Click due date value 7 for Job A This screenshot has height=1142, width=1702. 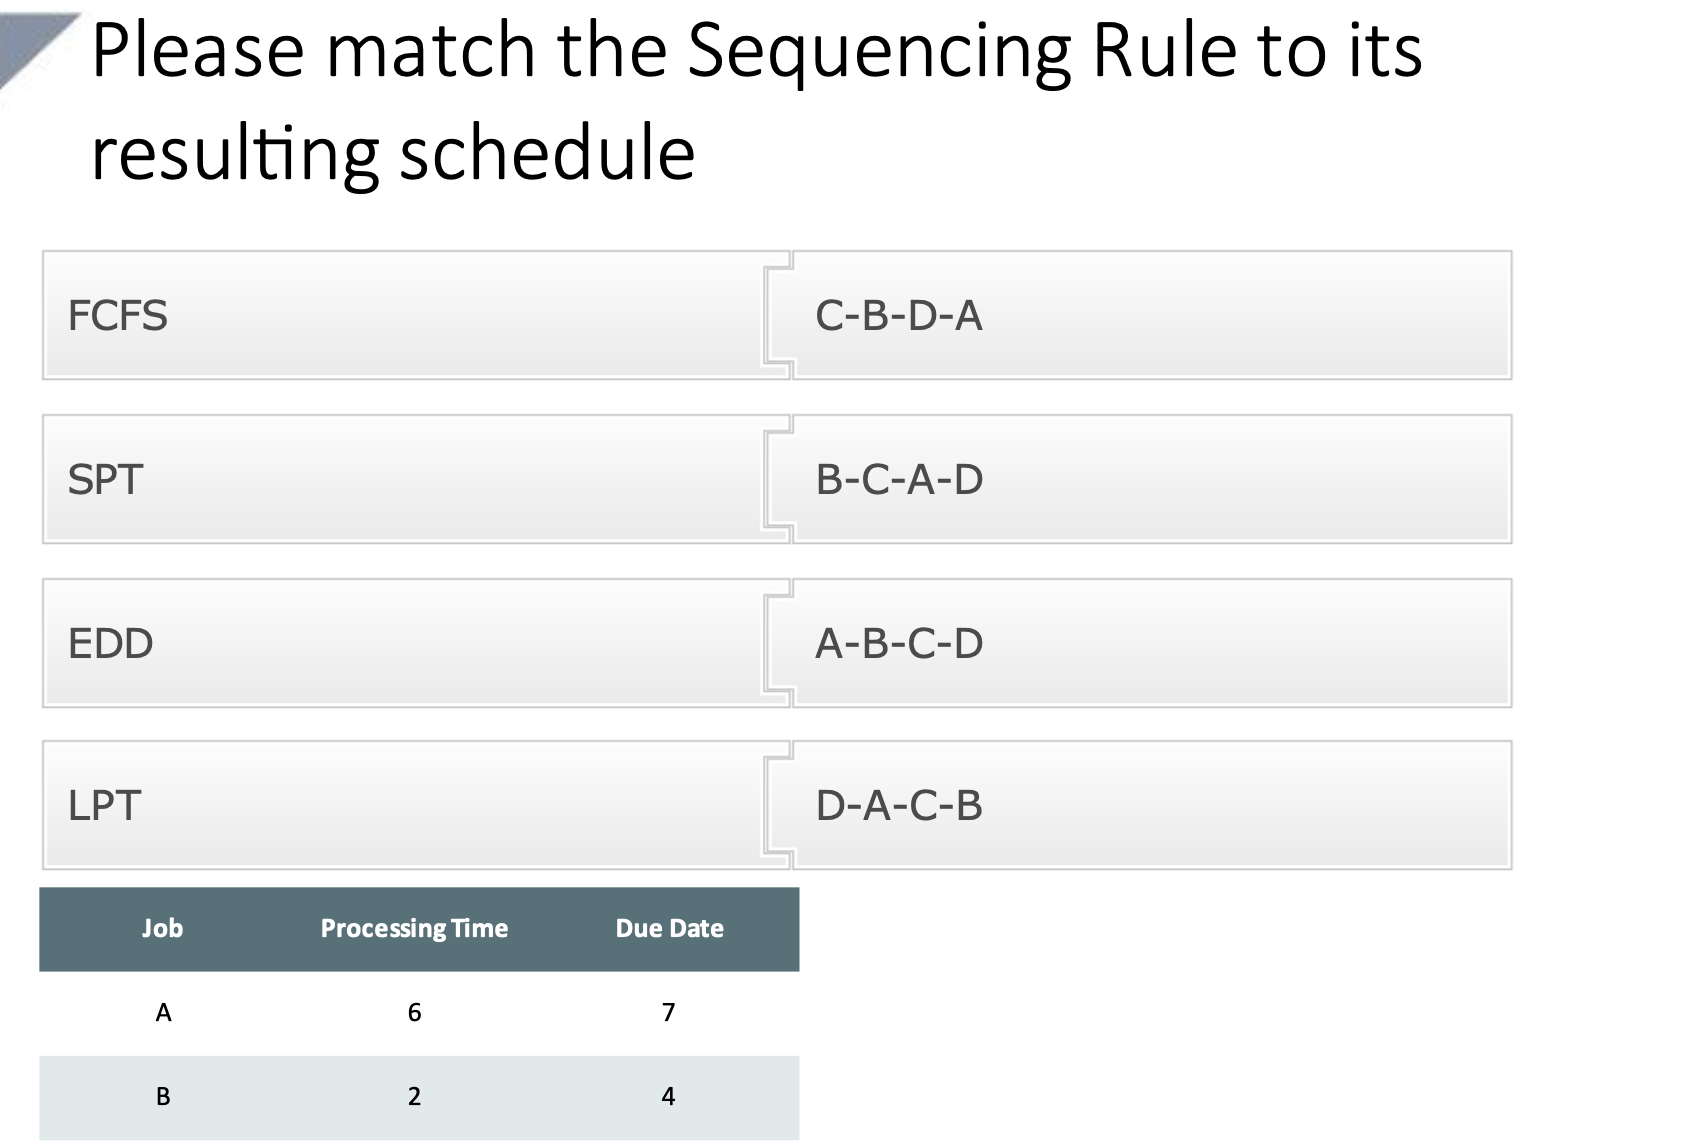tap(669, 1013)
